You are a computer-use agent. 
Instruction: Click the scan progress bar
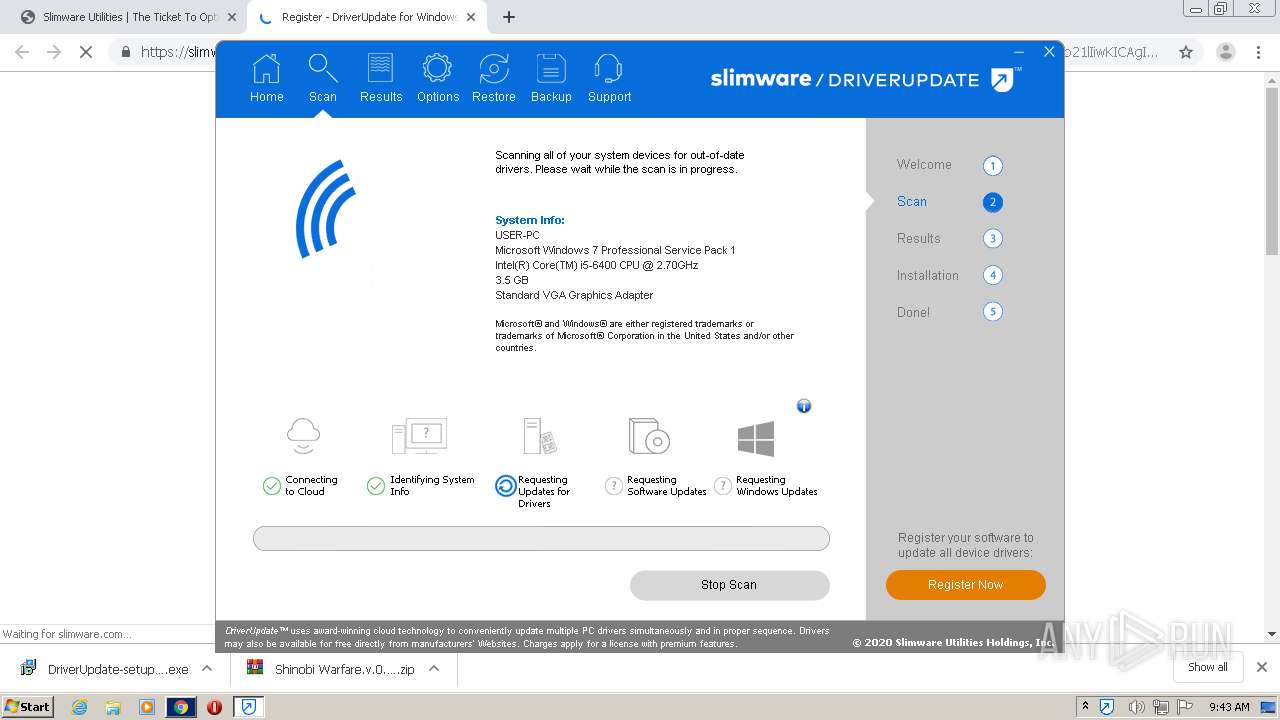541,539
